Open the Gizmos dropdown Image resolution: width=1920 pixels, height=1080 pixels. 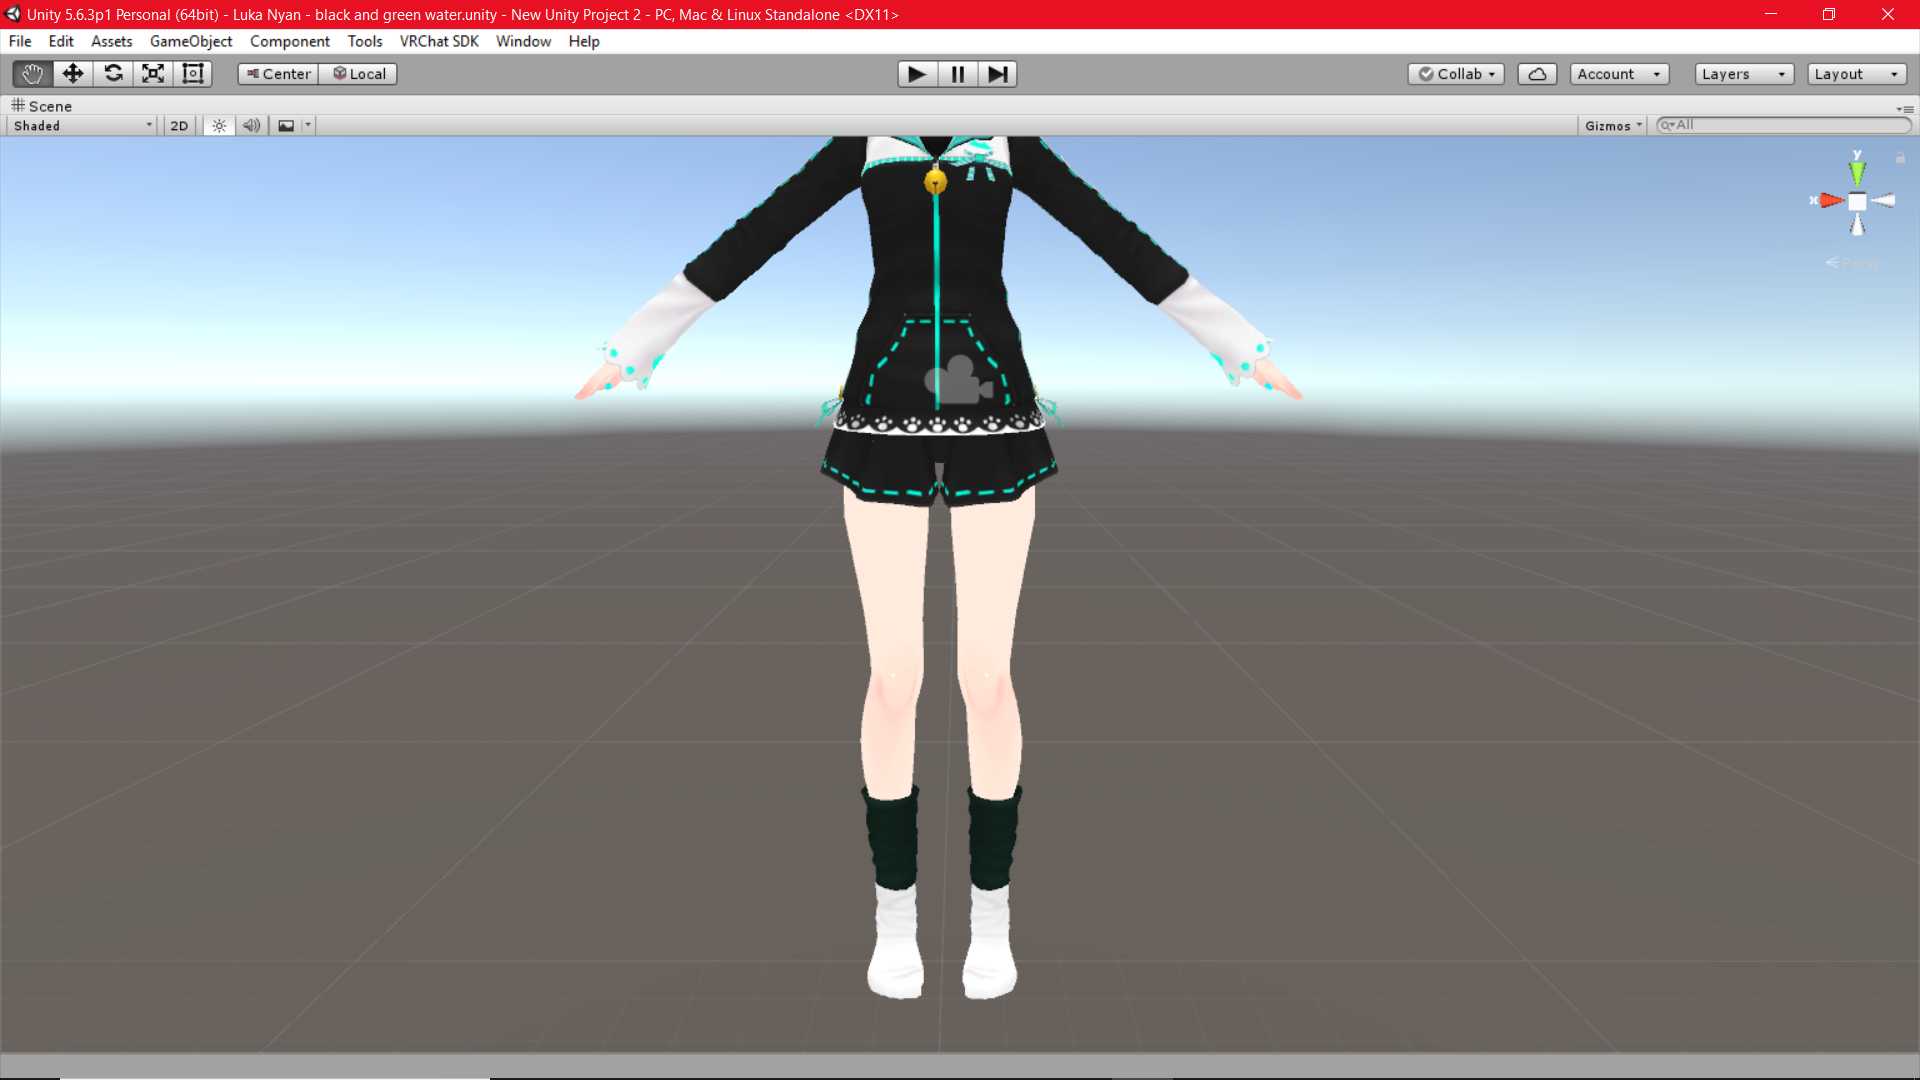click(x=1611, y=125)
